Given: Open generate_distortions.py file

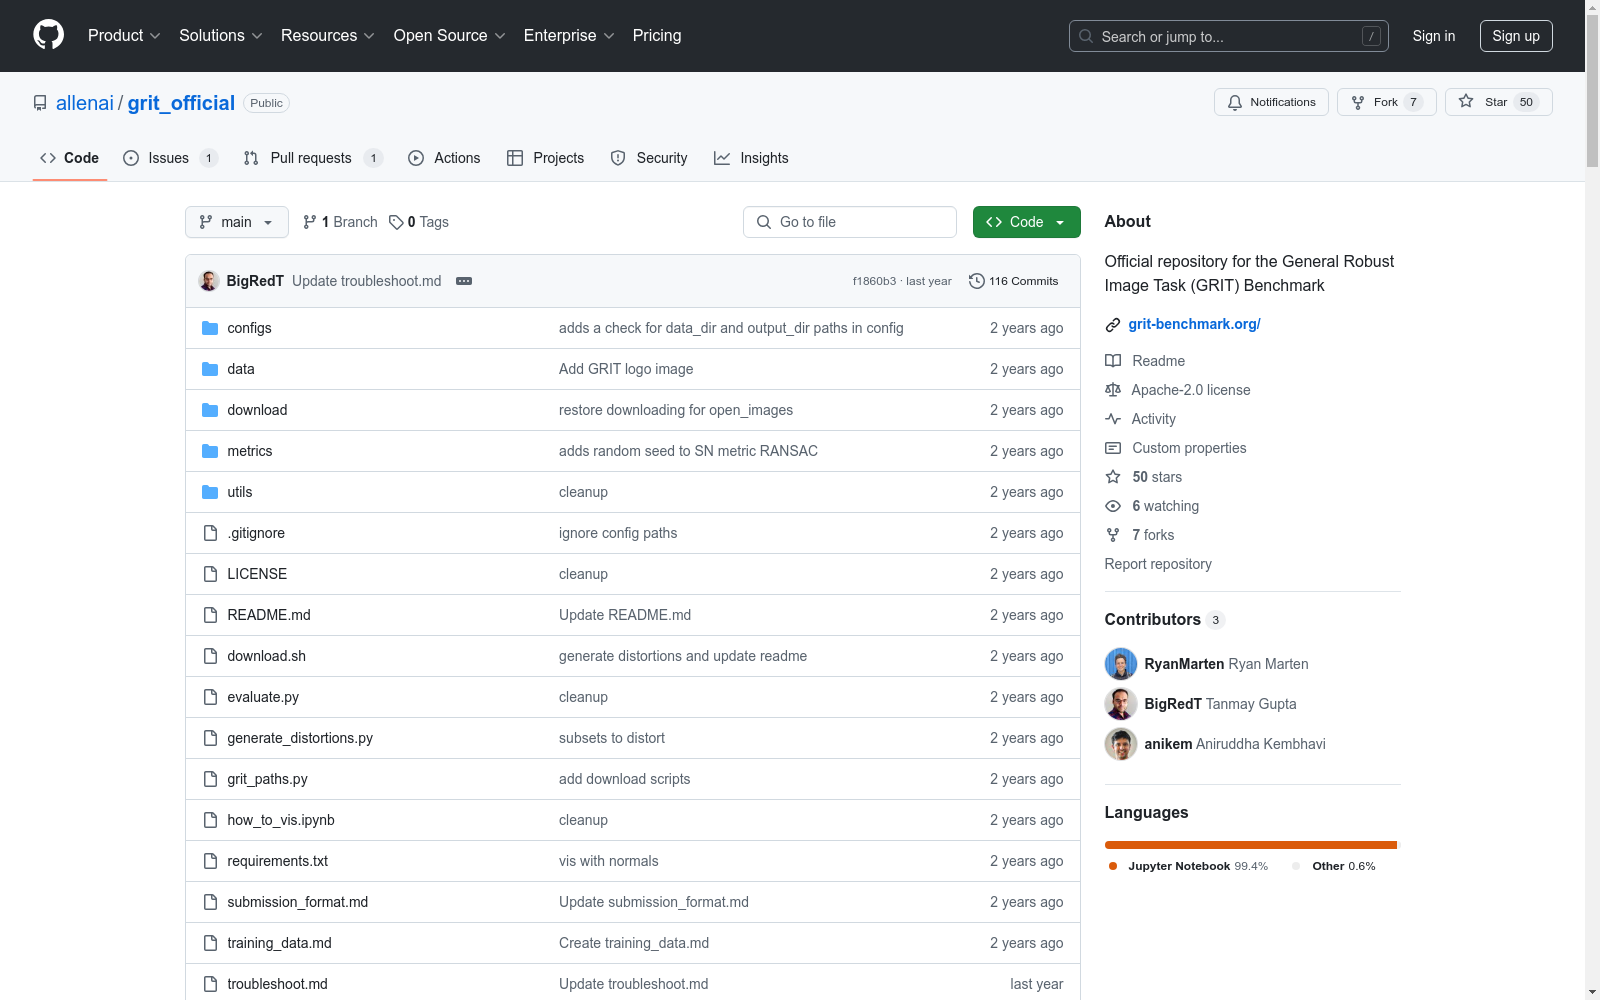Looking at the screenshot, I should (x=300, y=738).
